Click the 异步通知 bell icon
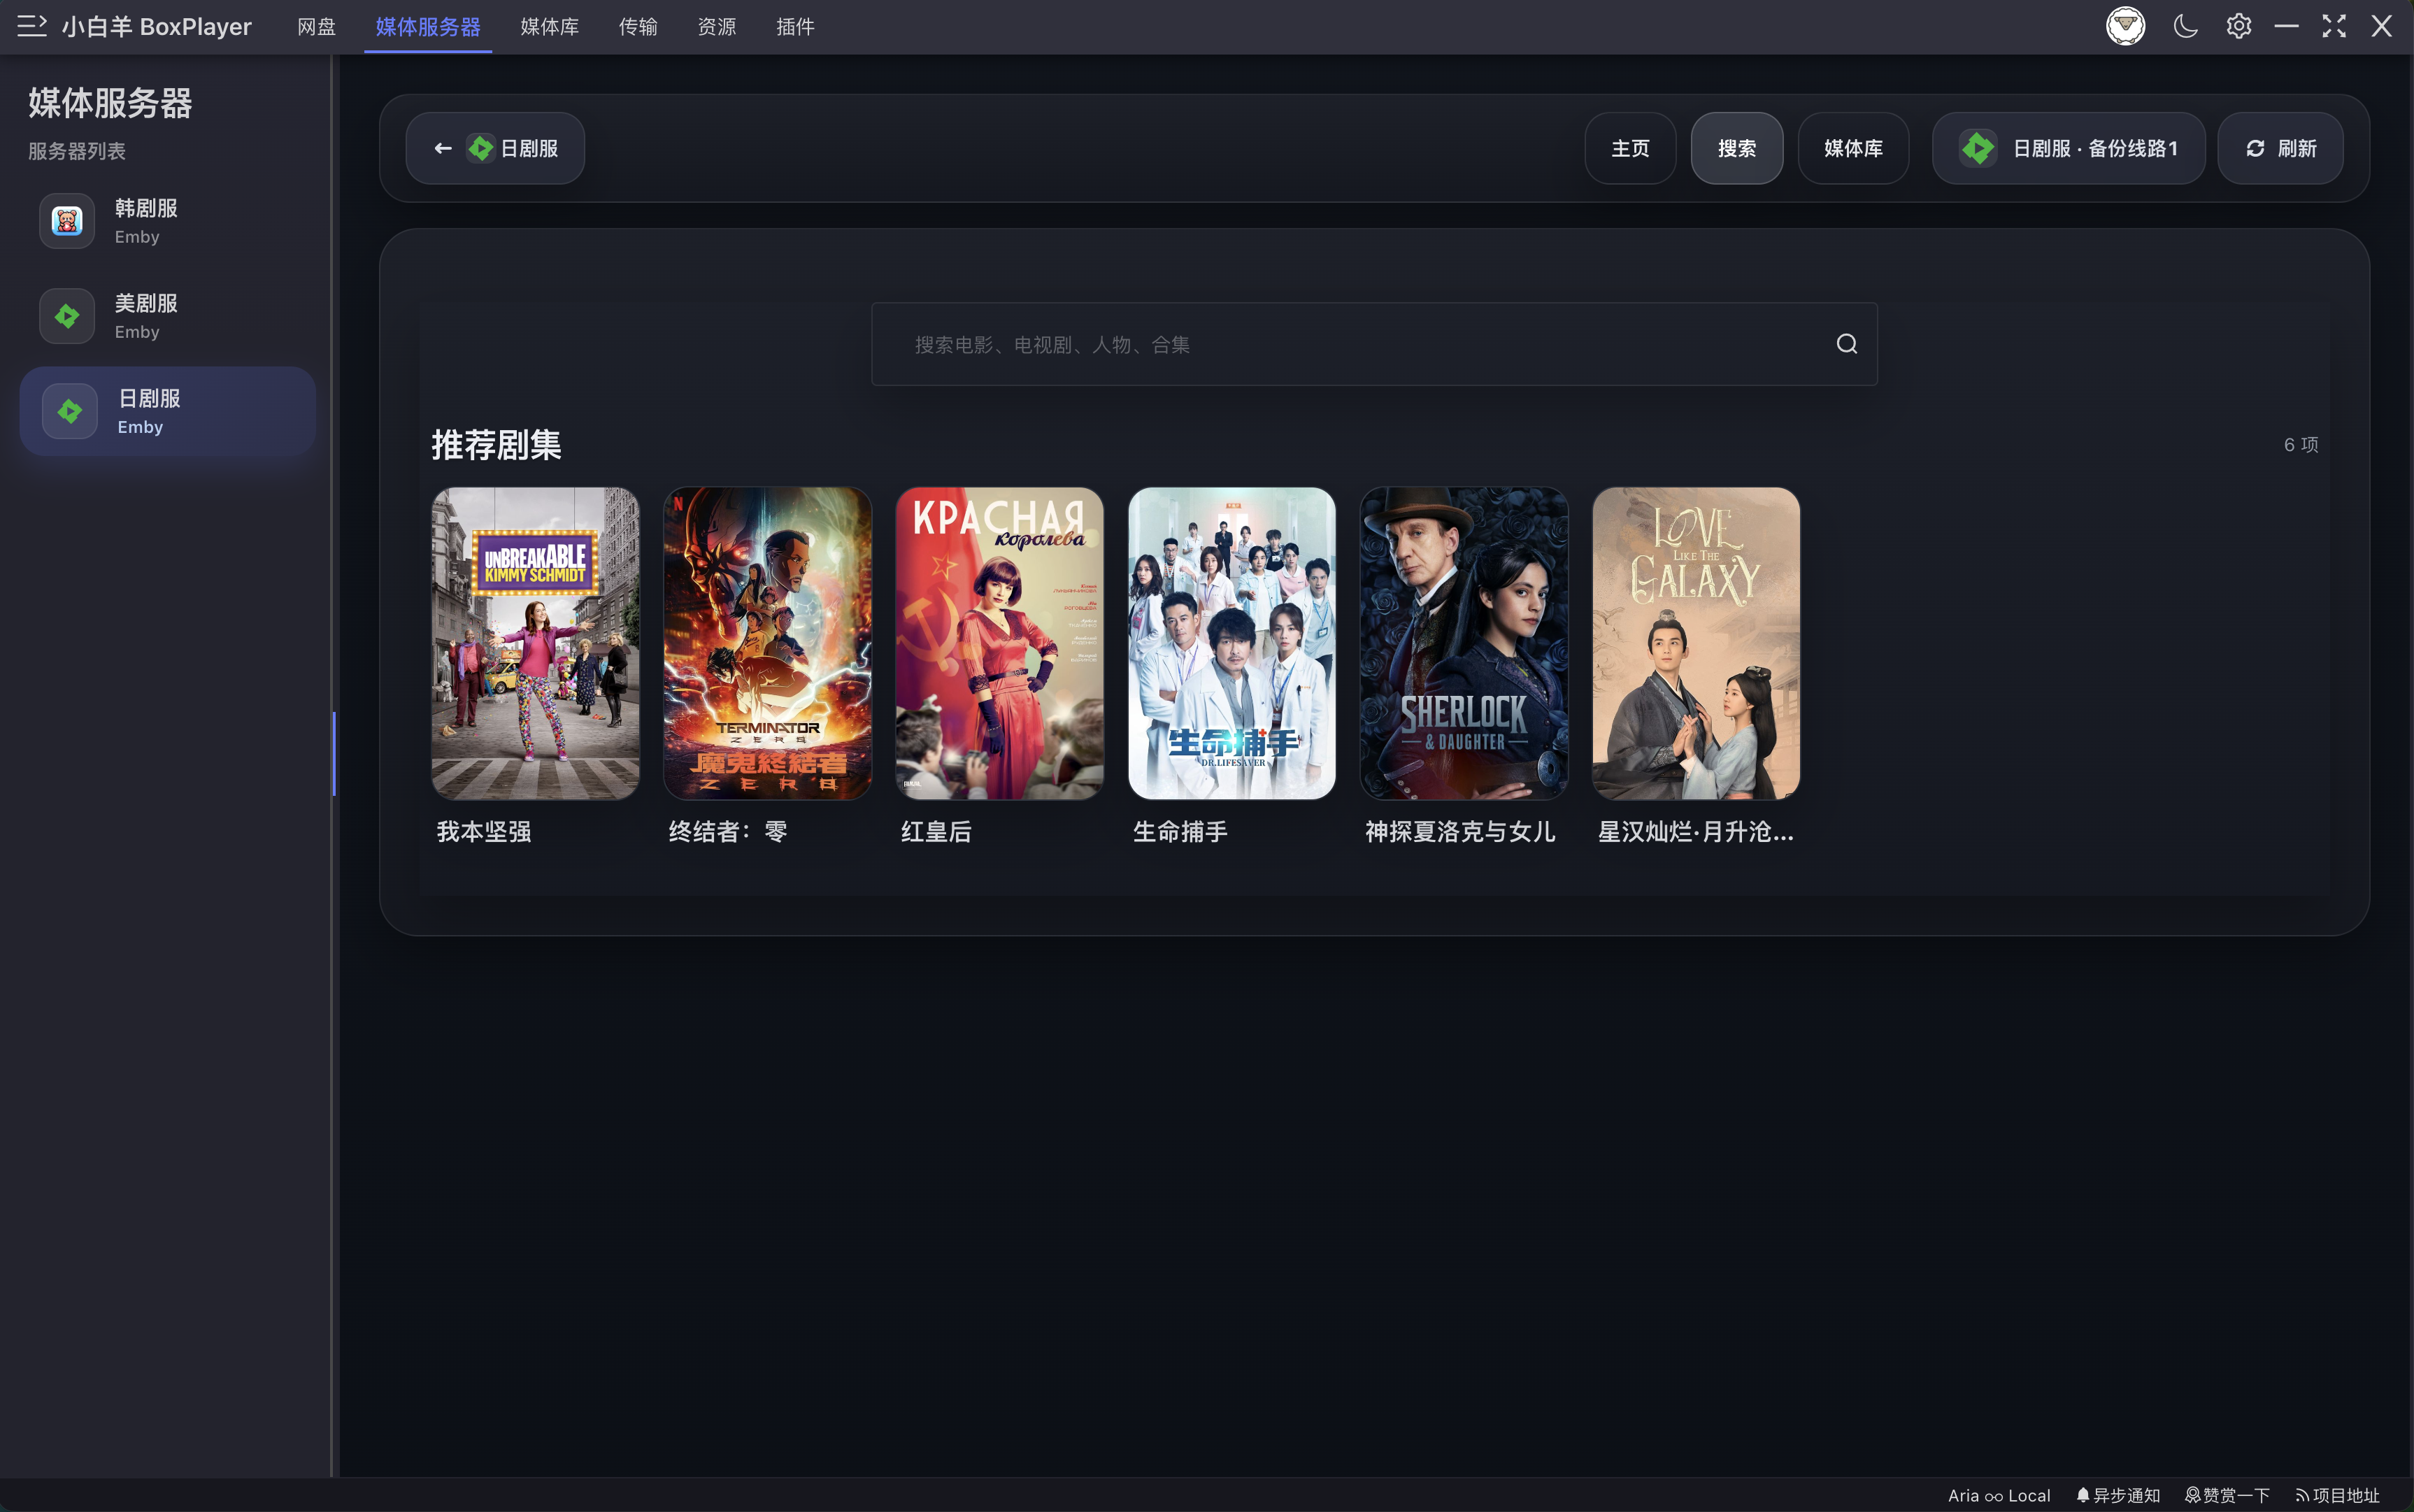This screenshot has width=2414, height=1512. 2082,1495
